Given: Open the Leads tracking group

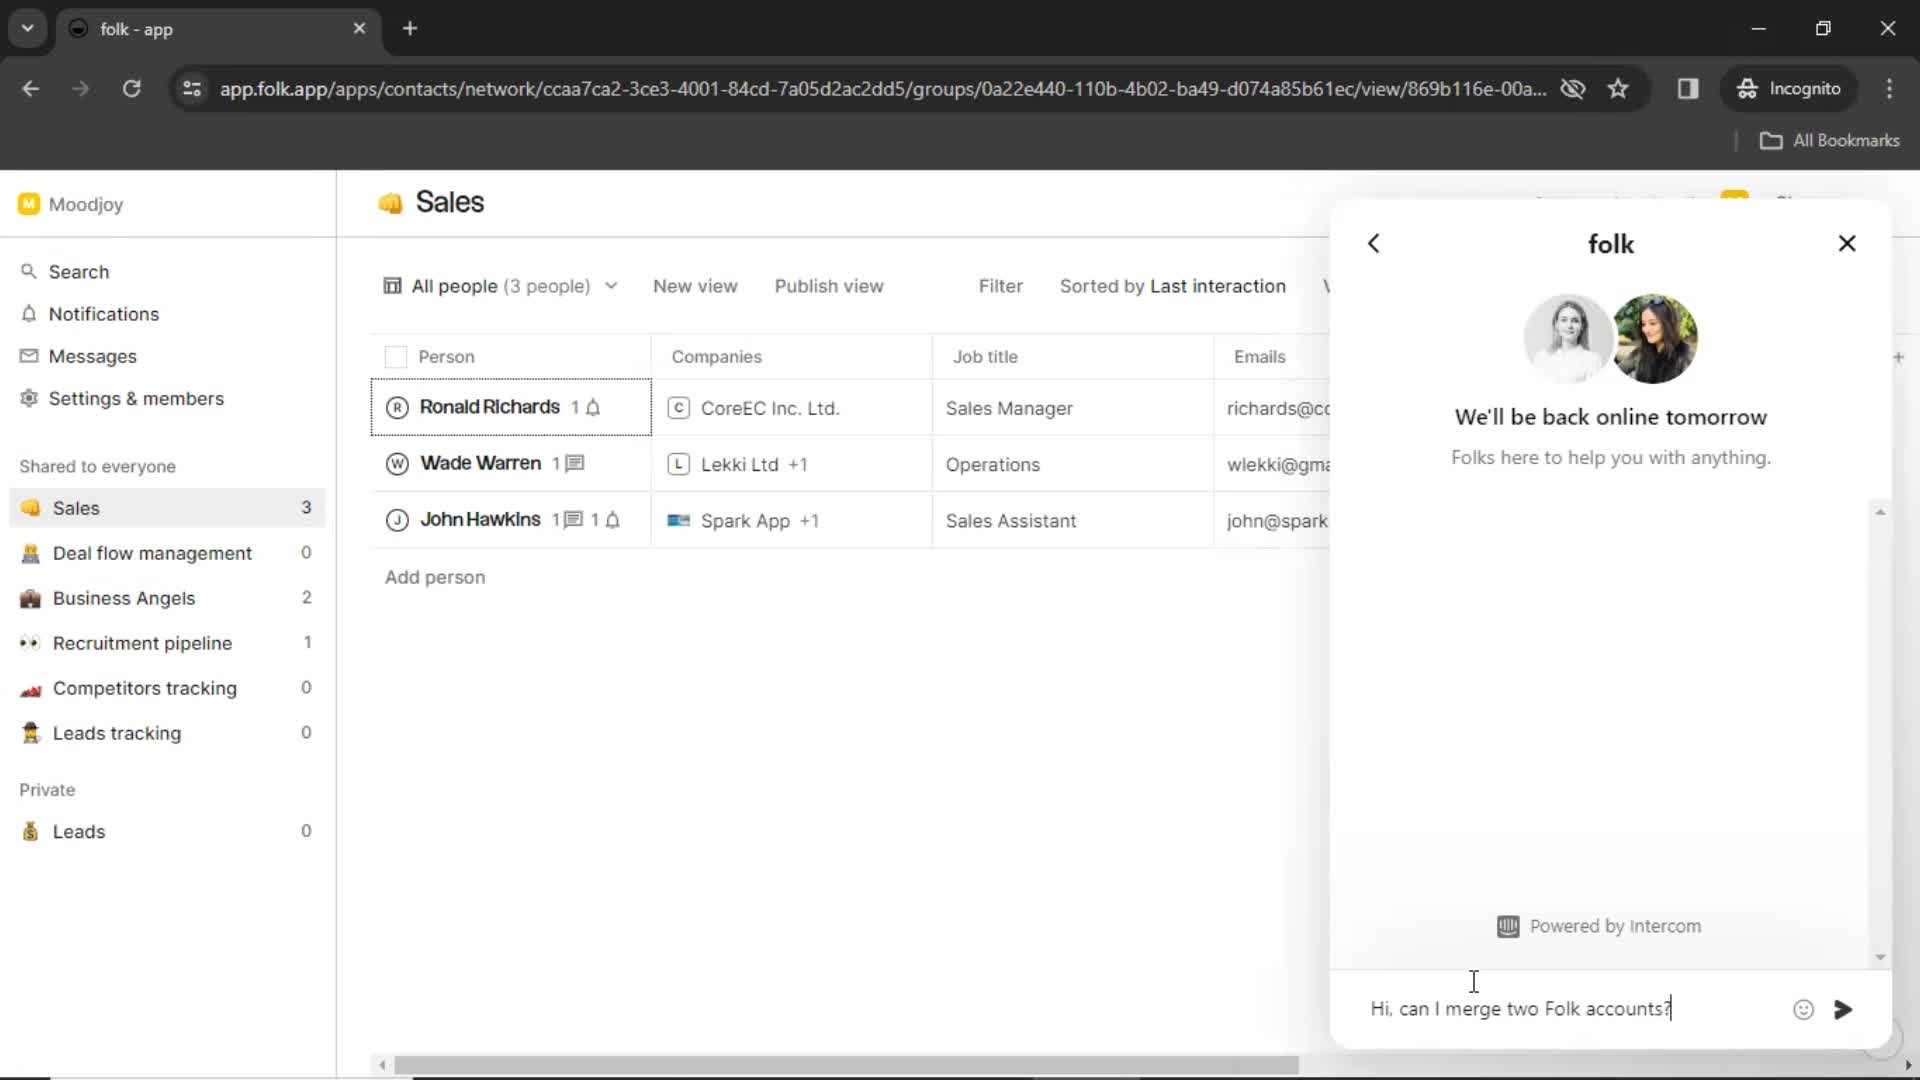Looking at the screenshot, I should pyautogui.click(x=167, y=733).
